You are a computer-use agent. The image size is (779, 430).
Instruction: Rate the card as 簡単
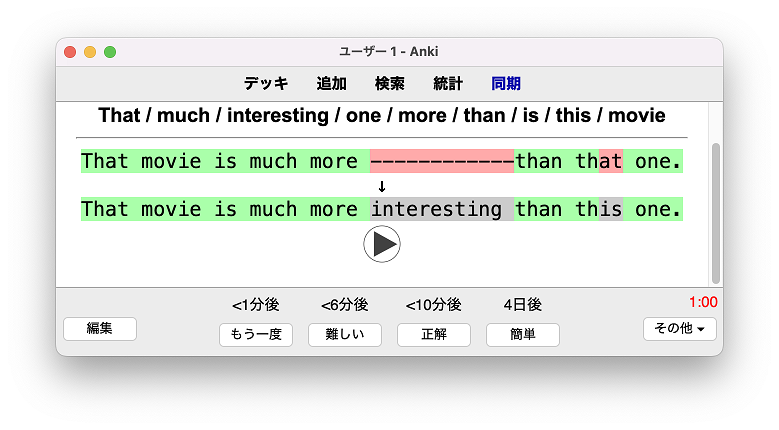pos(523,335)
